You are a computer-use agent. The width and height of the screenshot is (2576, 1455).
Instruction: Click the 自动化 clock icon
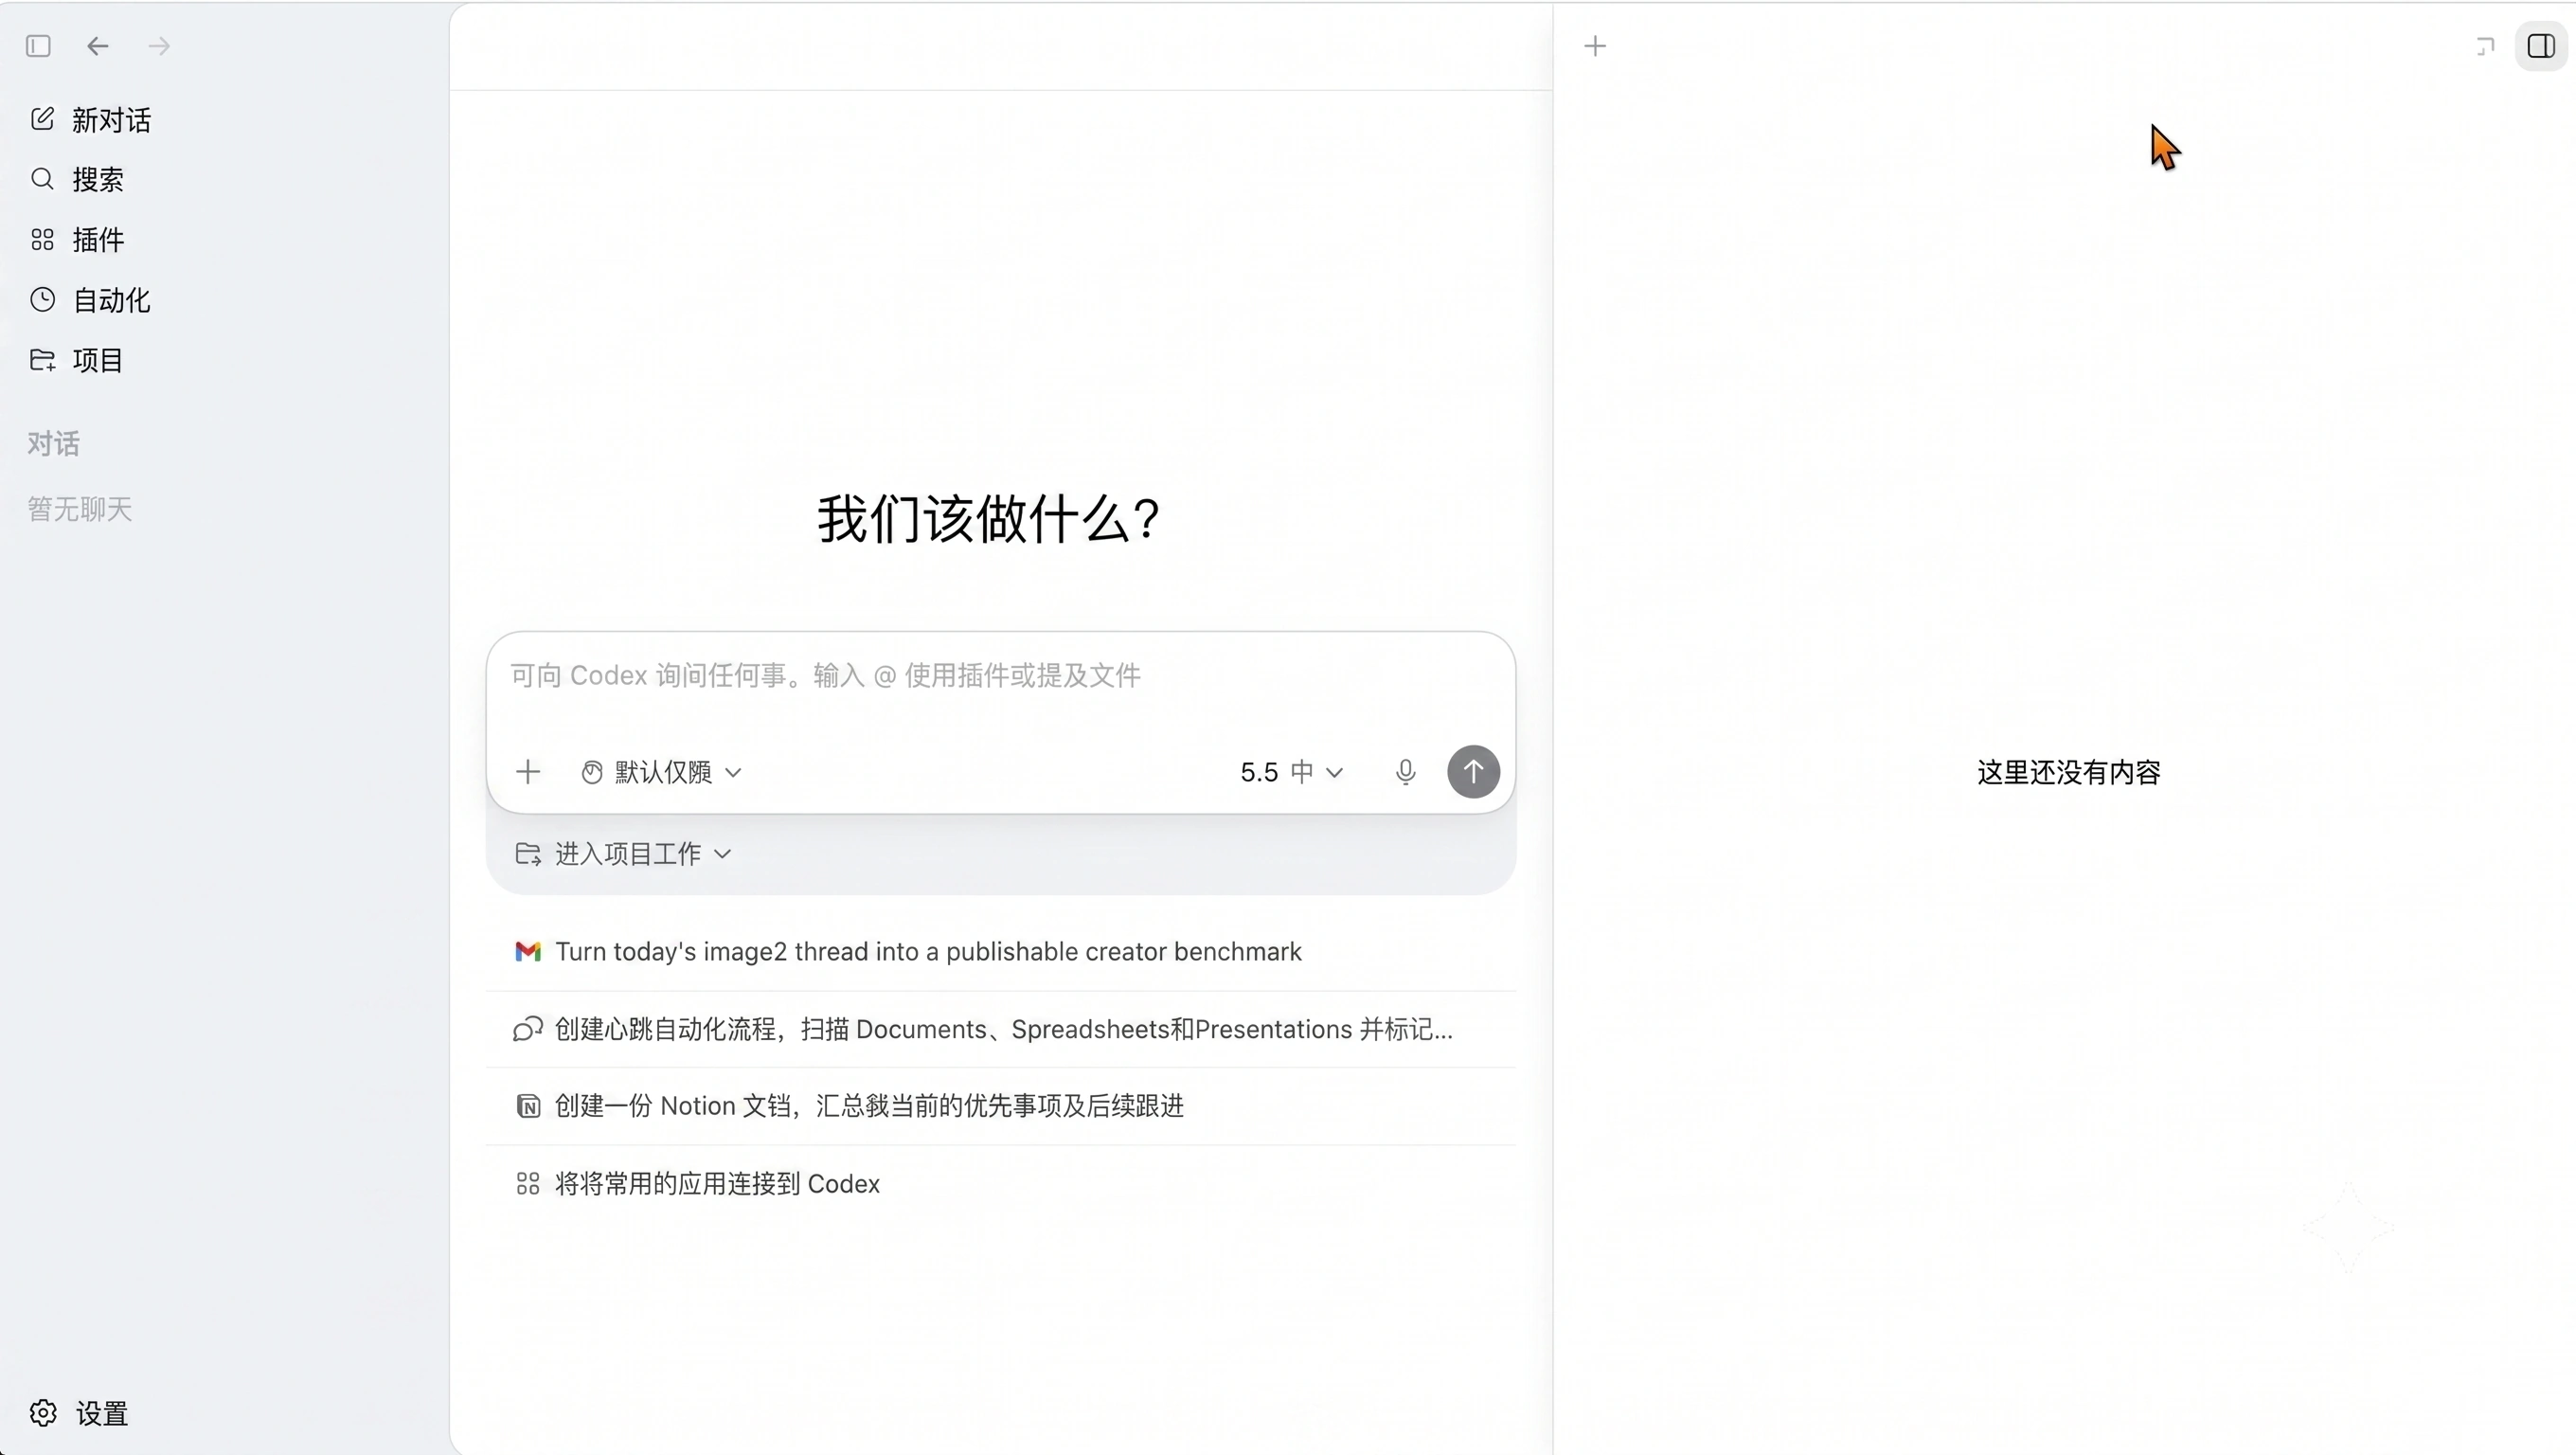click(x=42, y=300)
